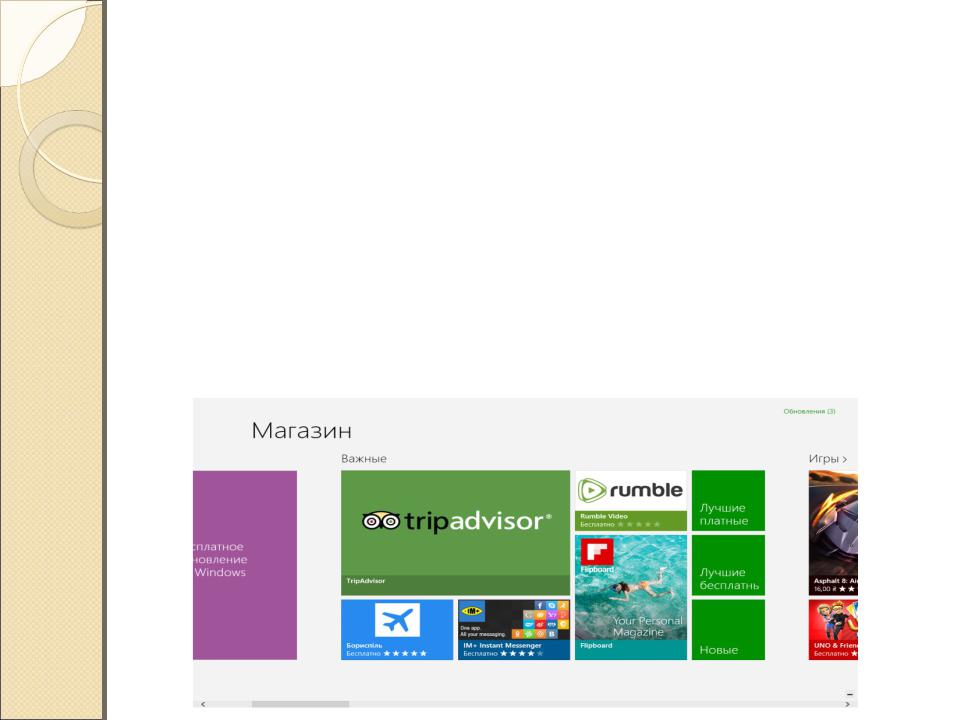Click the rumble play logo icon

click(x=592, y=490)
